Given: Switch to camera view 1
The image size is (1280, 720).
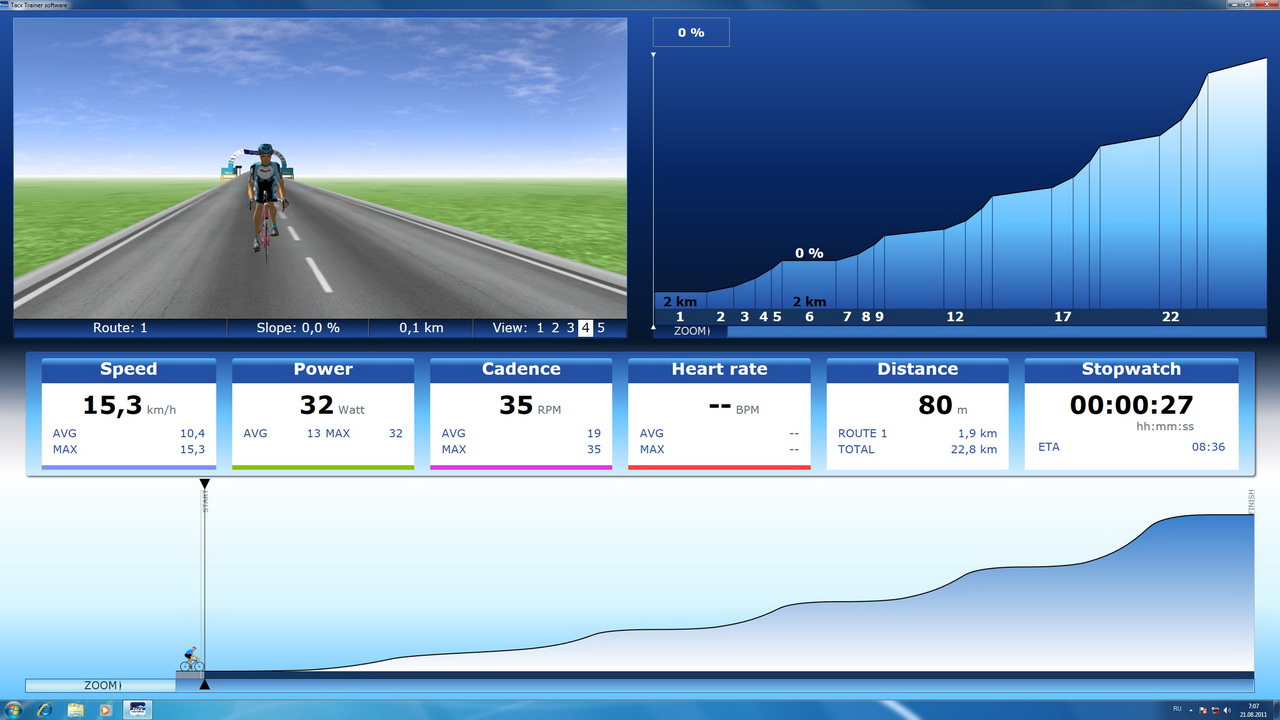Looking at the screenshot, I should point(540,328).
